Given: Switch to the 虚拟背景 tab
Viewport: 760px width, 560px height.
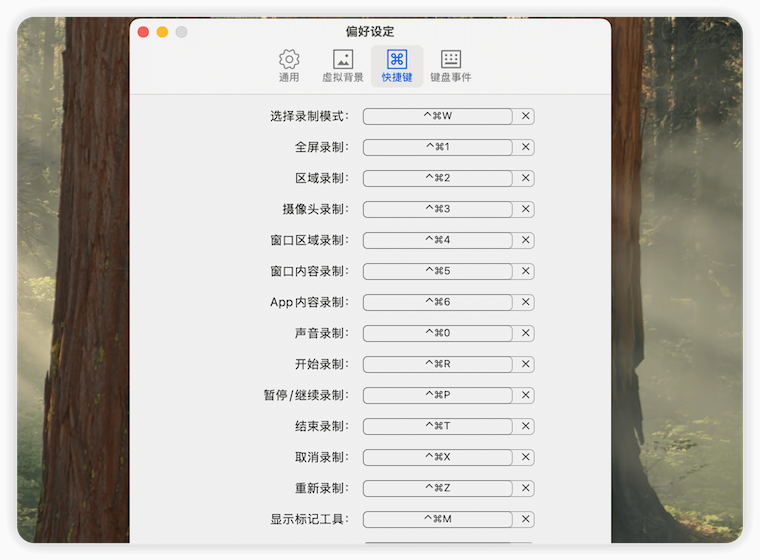Looking at the screenshot, I should coord(342,66).
